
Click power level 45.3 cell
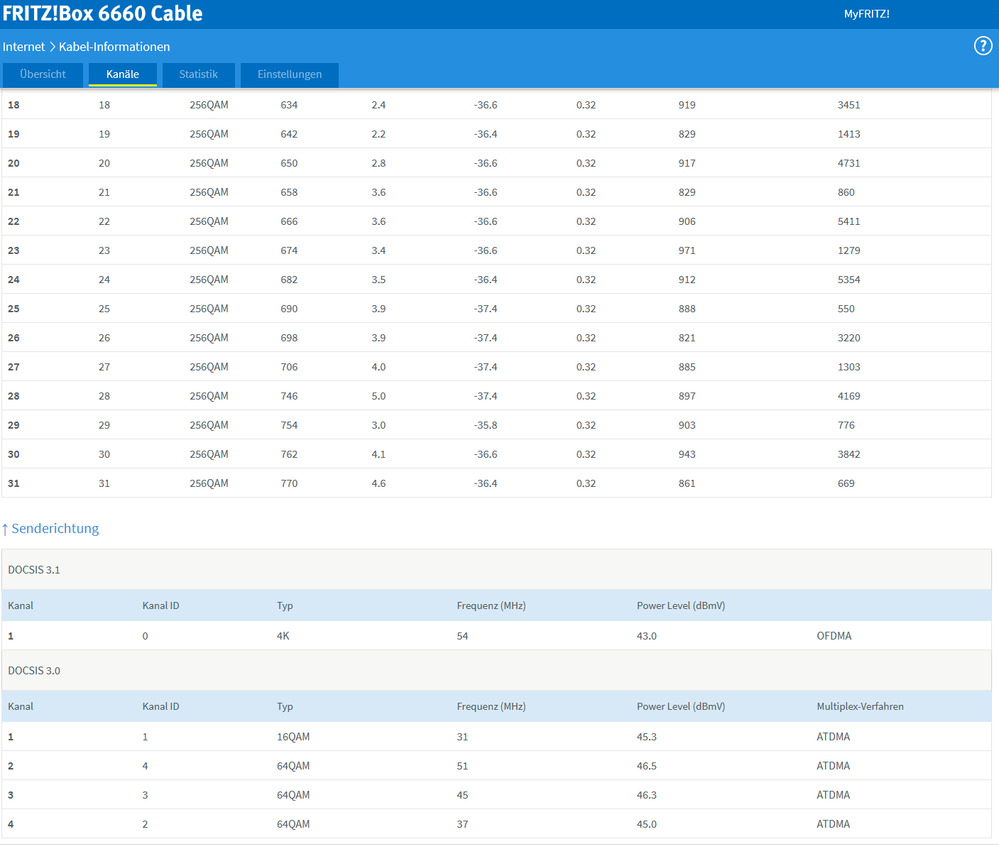[647, 737]
